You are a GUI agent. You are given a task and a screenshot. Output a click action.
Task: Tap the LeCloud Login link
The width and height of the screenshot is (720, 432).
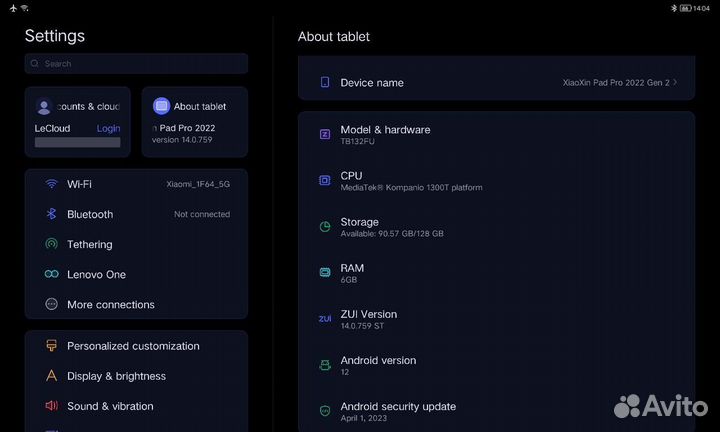coord(108,129)
